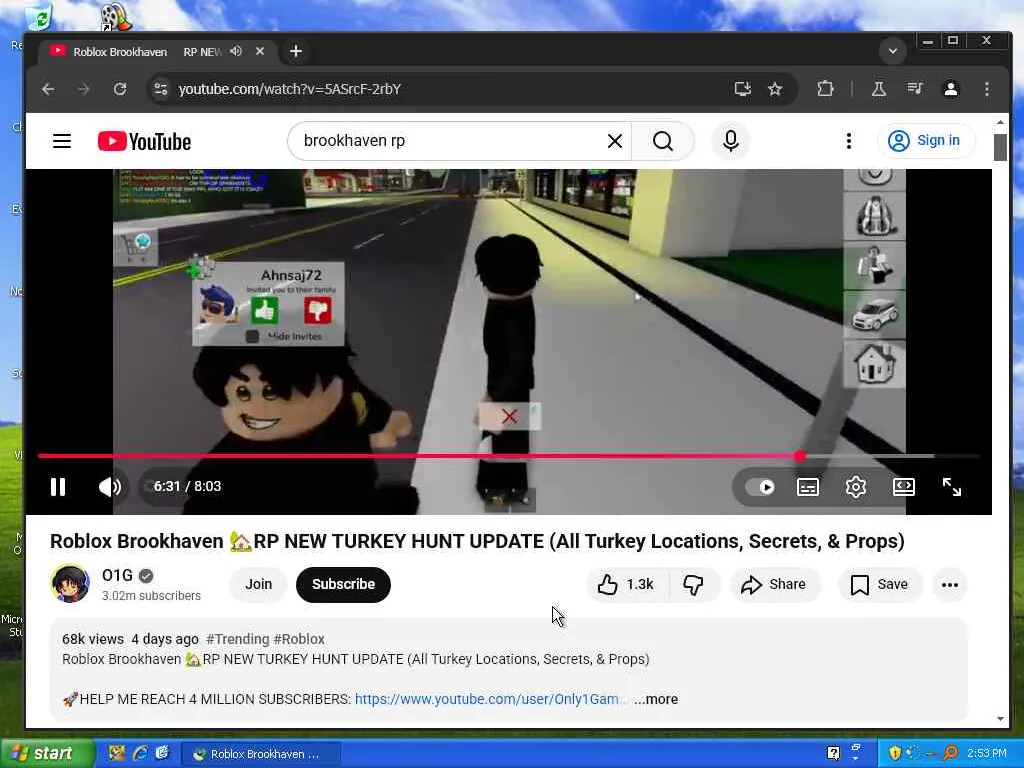Click the Sign in button
The height and width of the screenshot is (768, 1024).
coord(926,140)
